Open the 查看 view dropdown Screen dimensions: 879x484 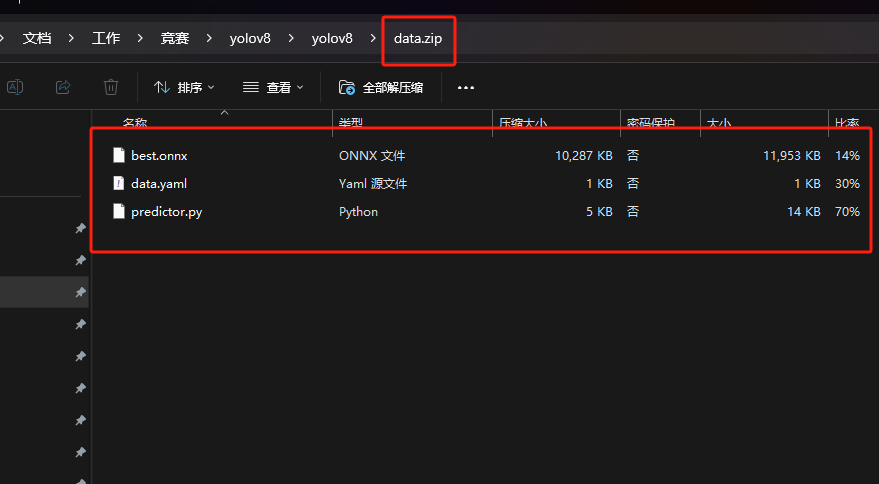(x=273, y=88)
